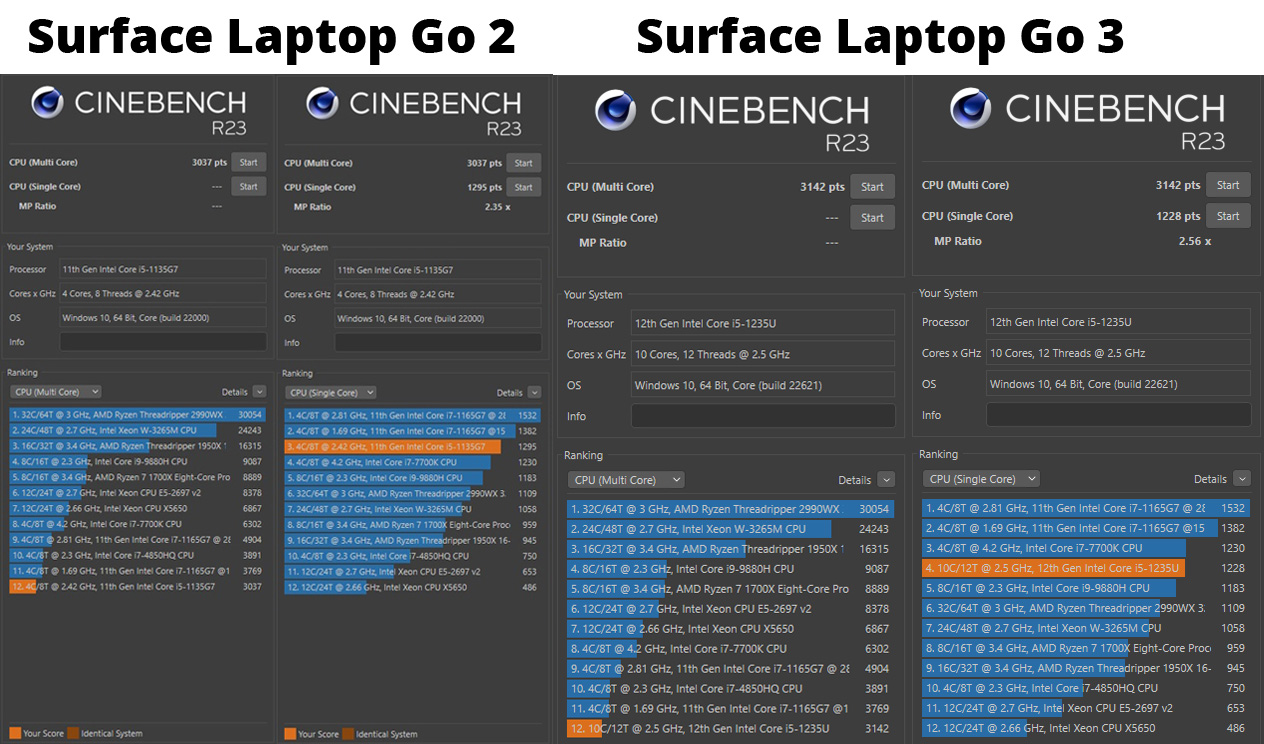Click Processor field in leftmost Go 2 window
The height and width of the screenshot is (744, 1264).
pos(164,269)
